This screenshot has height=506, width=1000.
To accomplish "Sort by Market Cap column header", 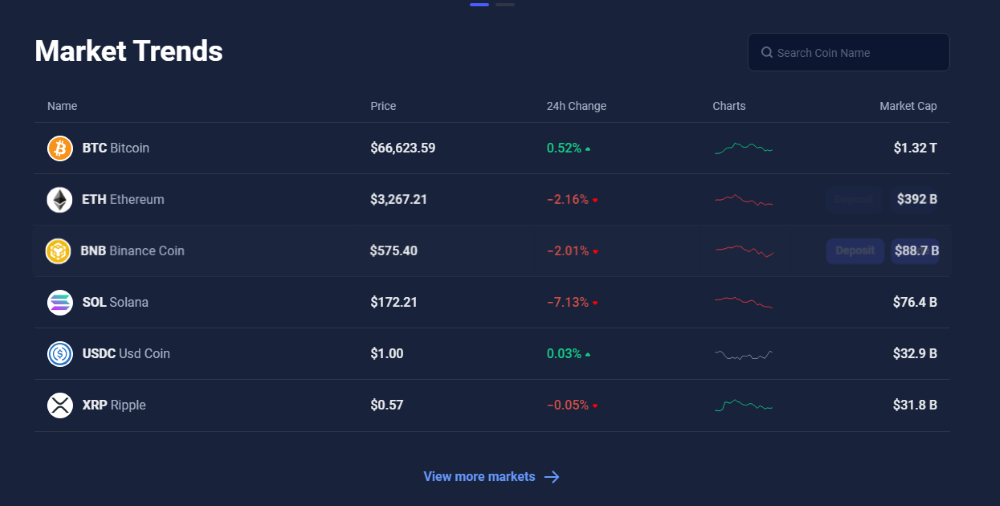I will click(x=908, y=106).
